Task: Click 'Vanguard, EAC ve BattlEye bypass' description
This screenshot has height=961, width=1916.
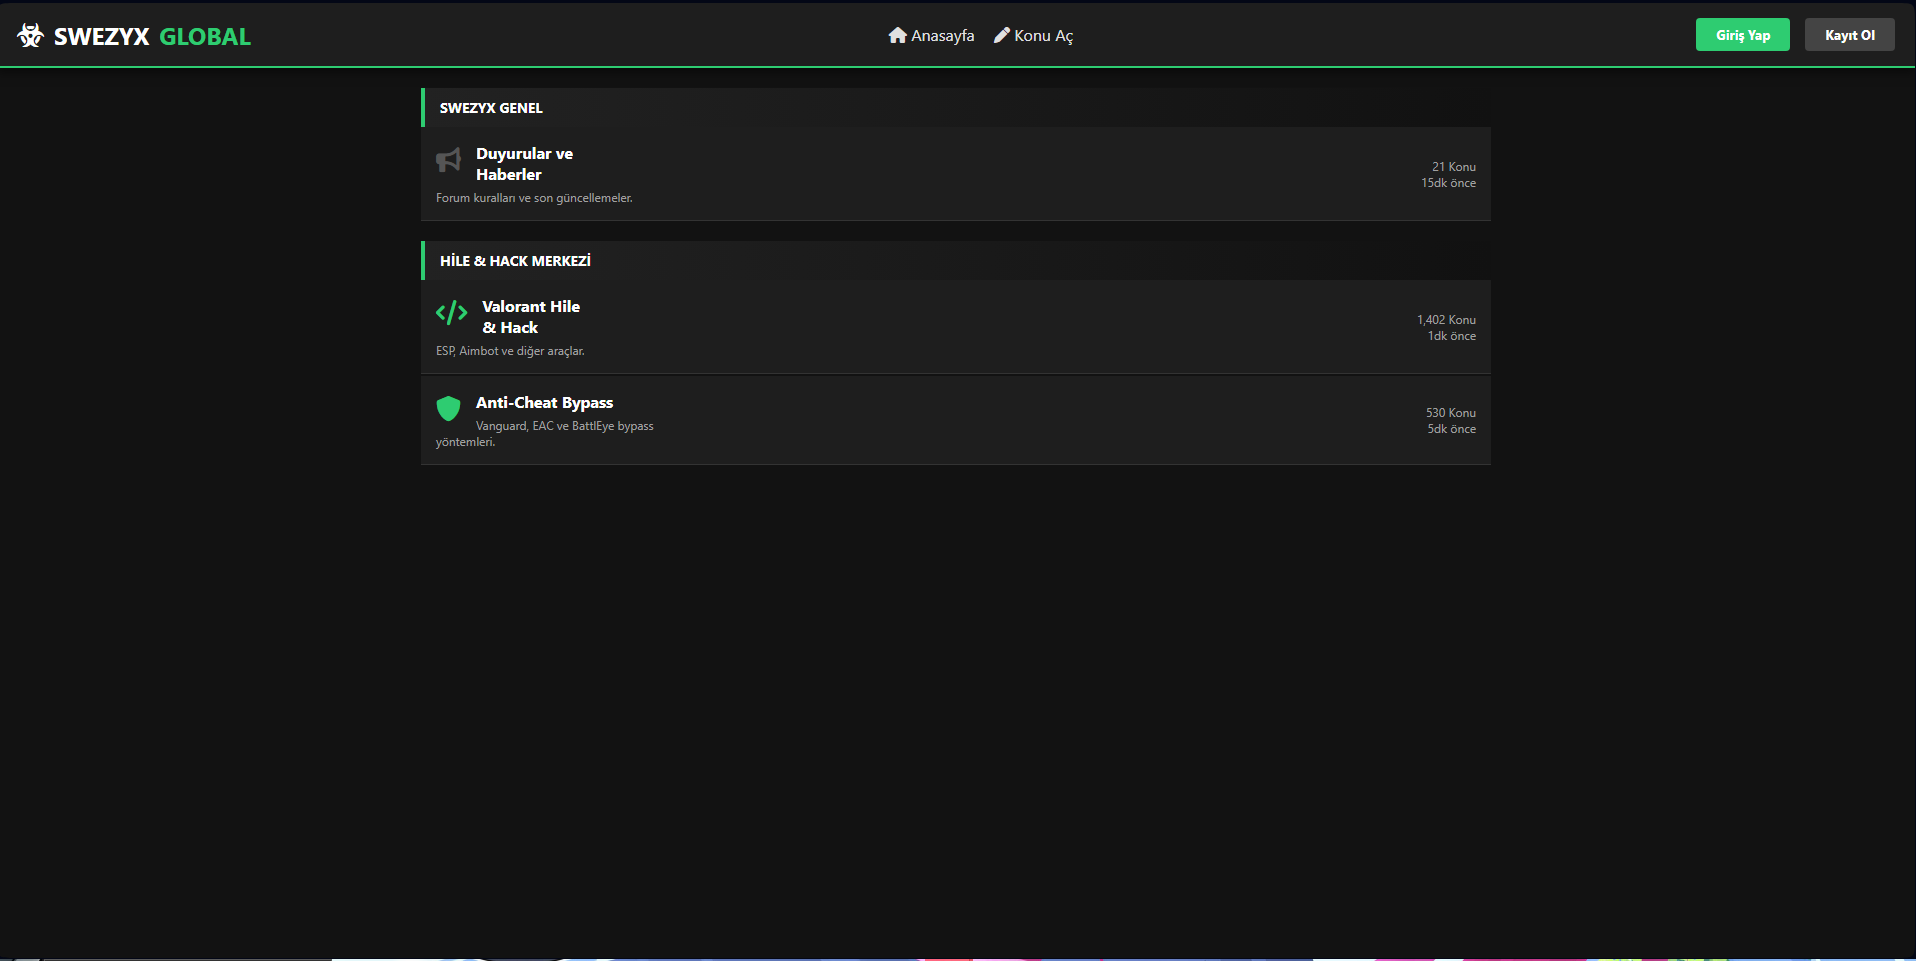Action: pos(565,426)
